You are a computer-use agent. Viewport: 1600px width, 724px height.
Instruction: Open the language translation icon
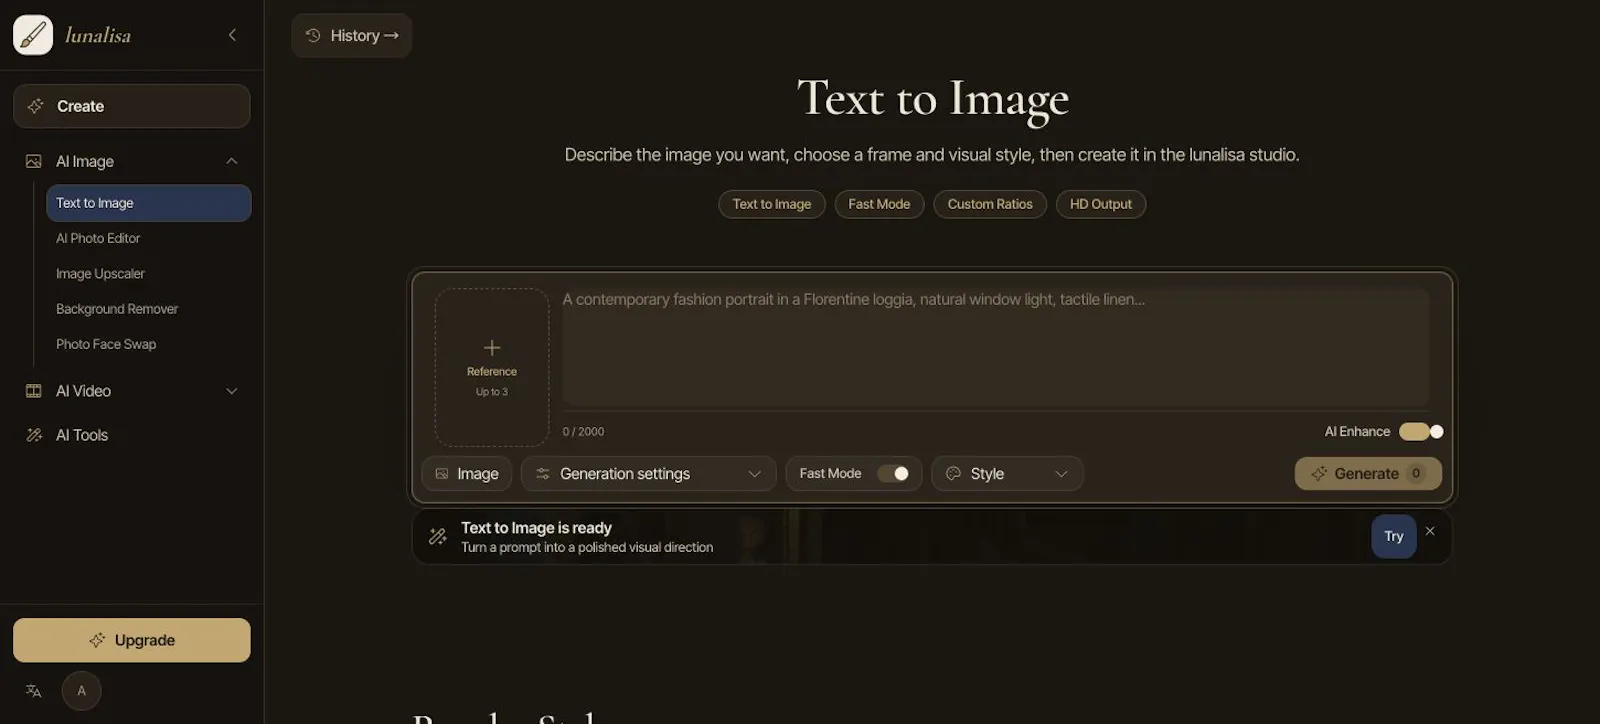click(34, 691)
